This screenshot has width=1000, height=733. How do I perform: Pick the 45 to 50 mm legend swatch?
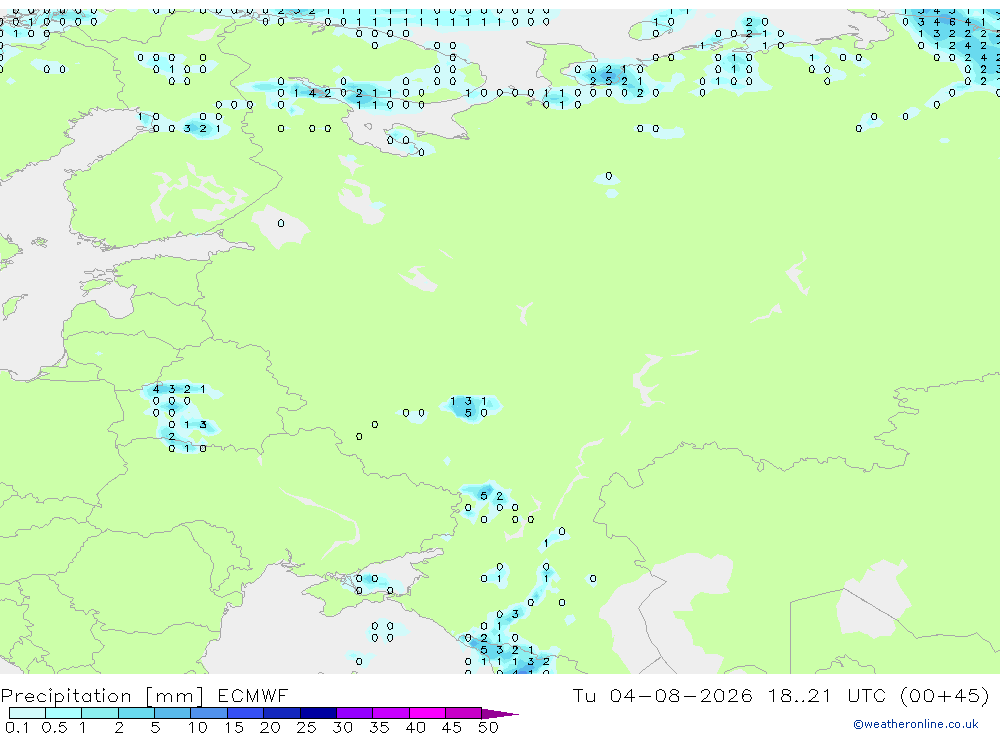pos(464,713)
